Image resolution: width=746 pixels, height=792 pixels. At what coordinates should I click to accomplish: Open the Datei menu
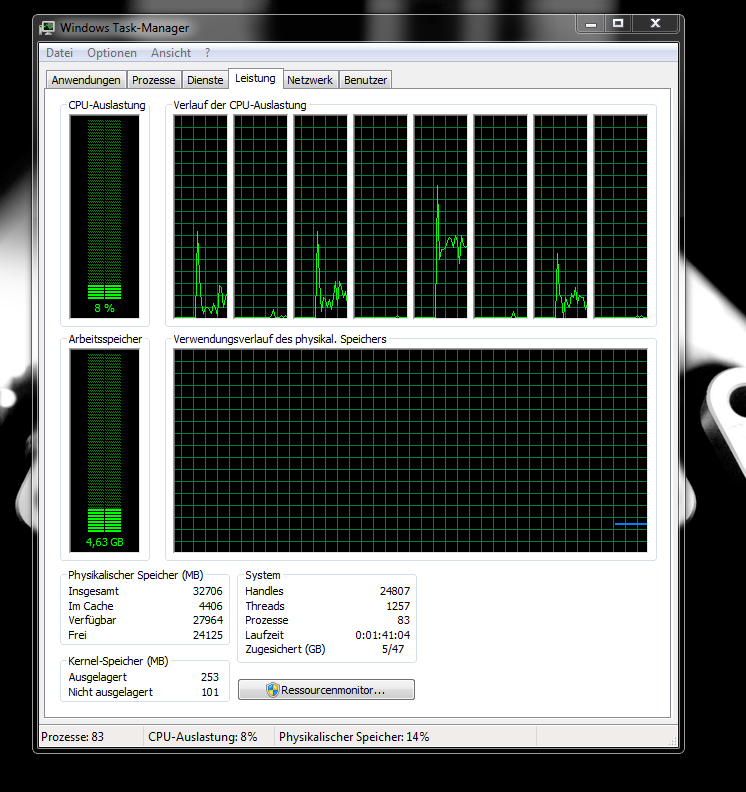tap(59, 53)
